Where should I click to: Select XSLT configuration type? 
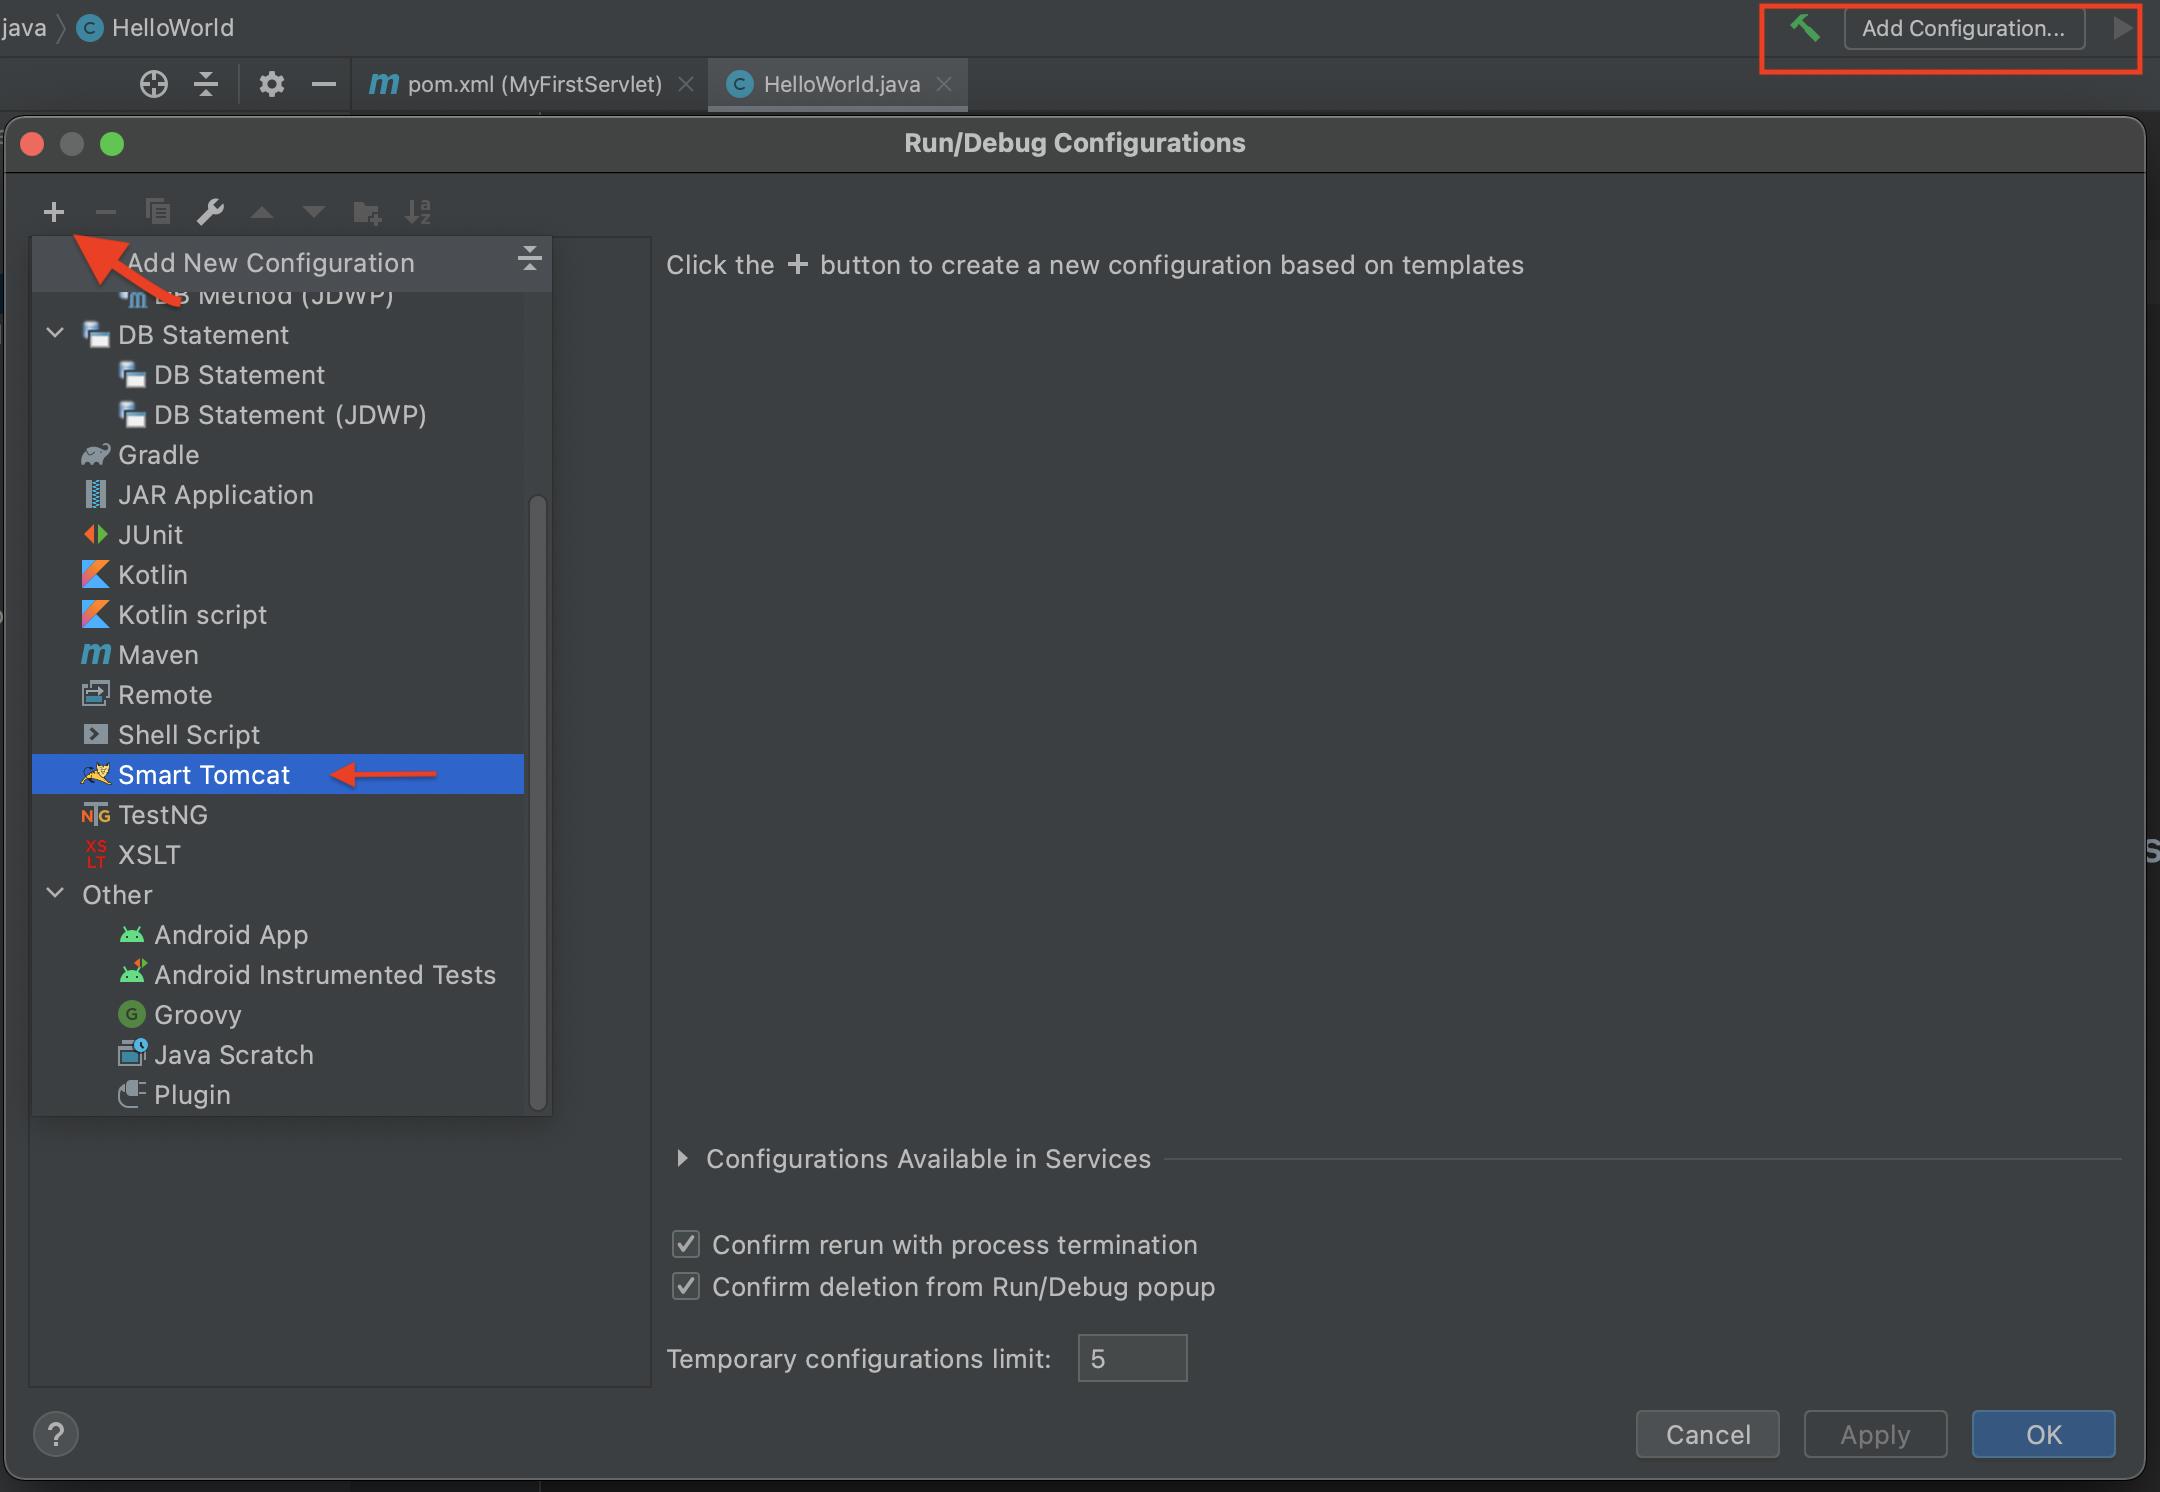point(278,855)
